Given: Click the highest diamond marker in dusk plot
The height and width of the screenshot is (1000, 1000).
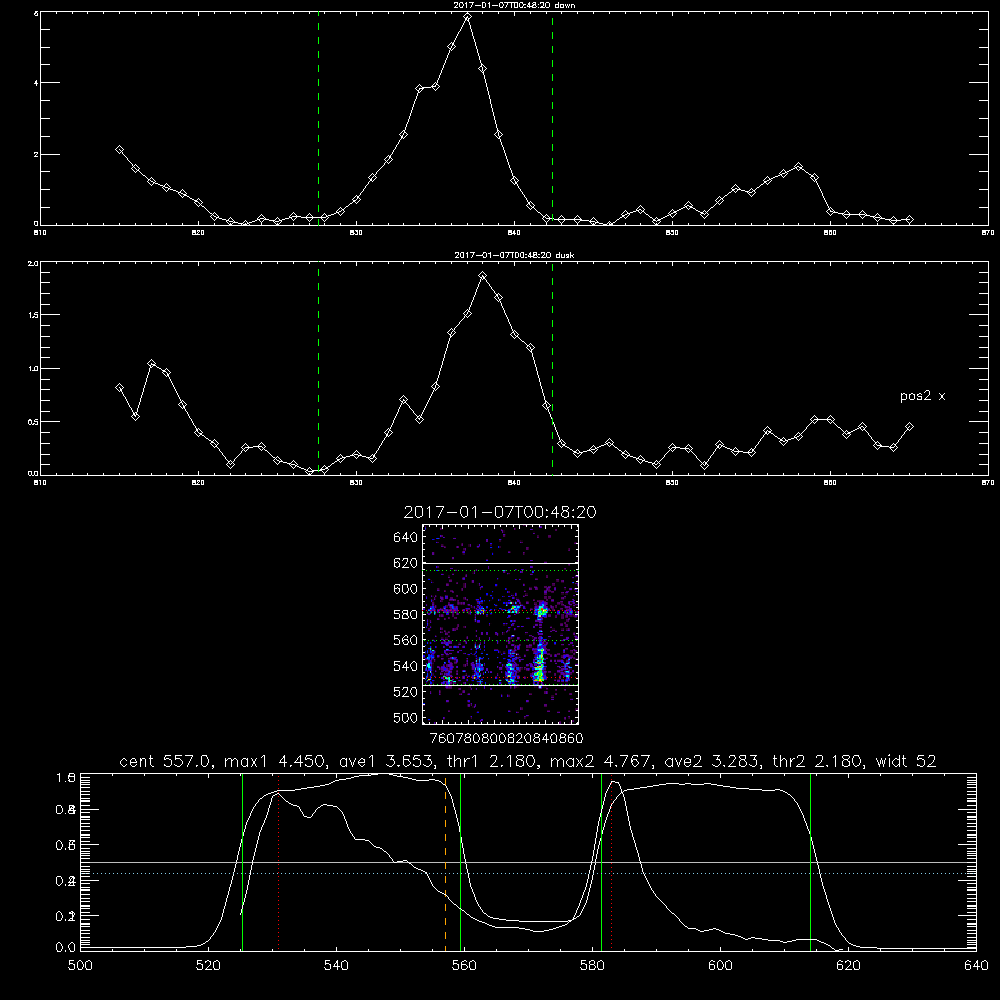Looking at the screenshot, I should [483, 276].
